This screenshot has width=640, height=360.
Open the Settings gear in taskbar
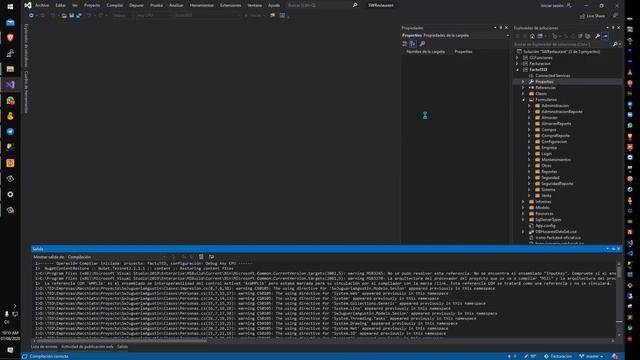point(10,194)
